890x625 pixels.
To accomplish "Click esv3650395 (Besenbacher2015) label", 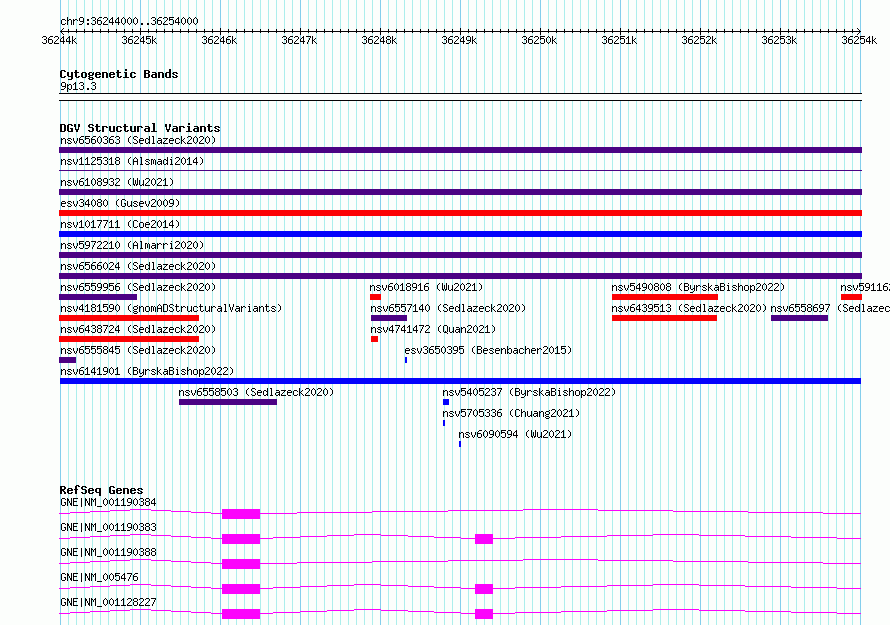I will 488,350.
